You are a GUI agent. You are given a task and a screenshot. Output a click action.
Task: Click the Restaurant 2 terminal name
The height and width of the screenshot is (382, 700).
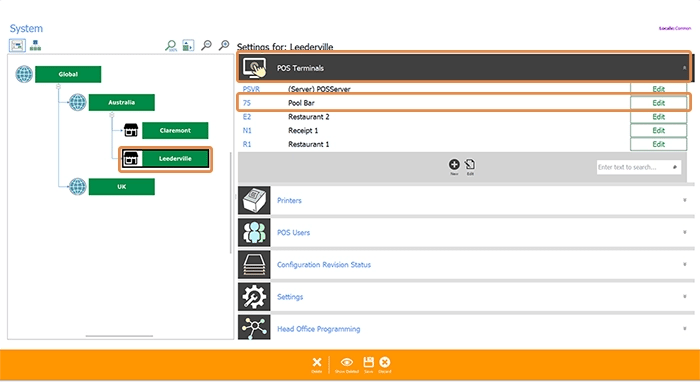tap(308, 116)
